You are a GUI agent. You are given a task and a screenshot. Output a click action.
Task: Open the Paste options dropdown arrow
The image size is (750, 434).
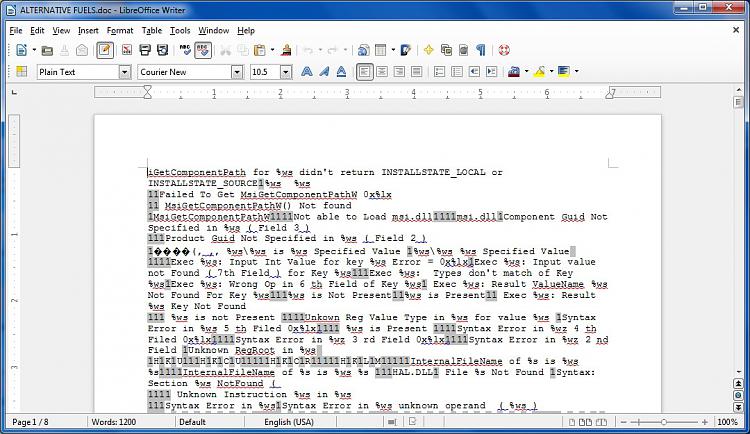pos(273,50)
